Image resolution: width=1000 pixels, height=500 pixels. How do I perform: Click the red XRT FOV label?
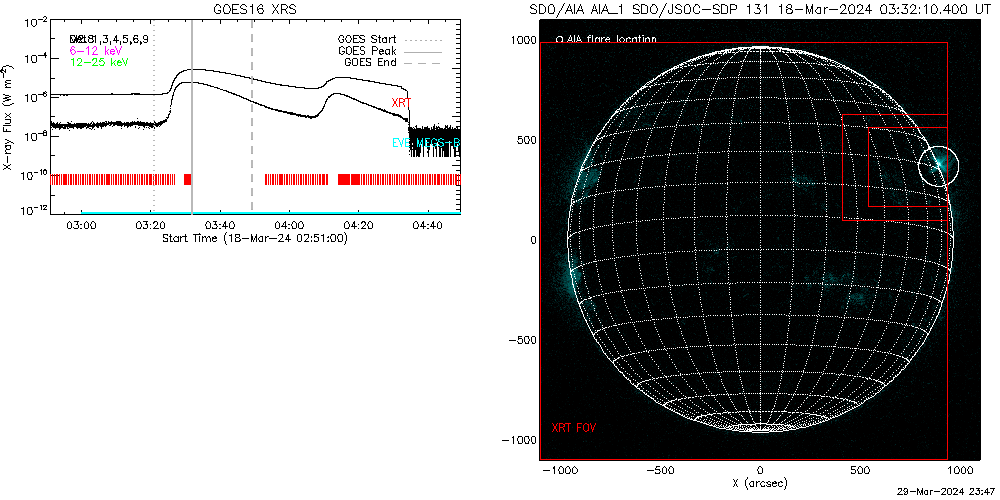[574, 427]
